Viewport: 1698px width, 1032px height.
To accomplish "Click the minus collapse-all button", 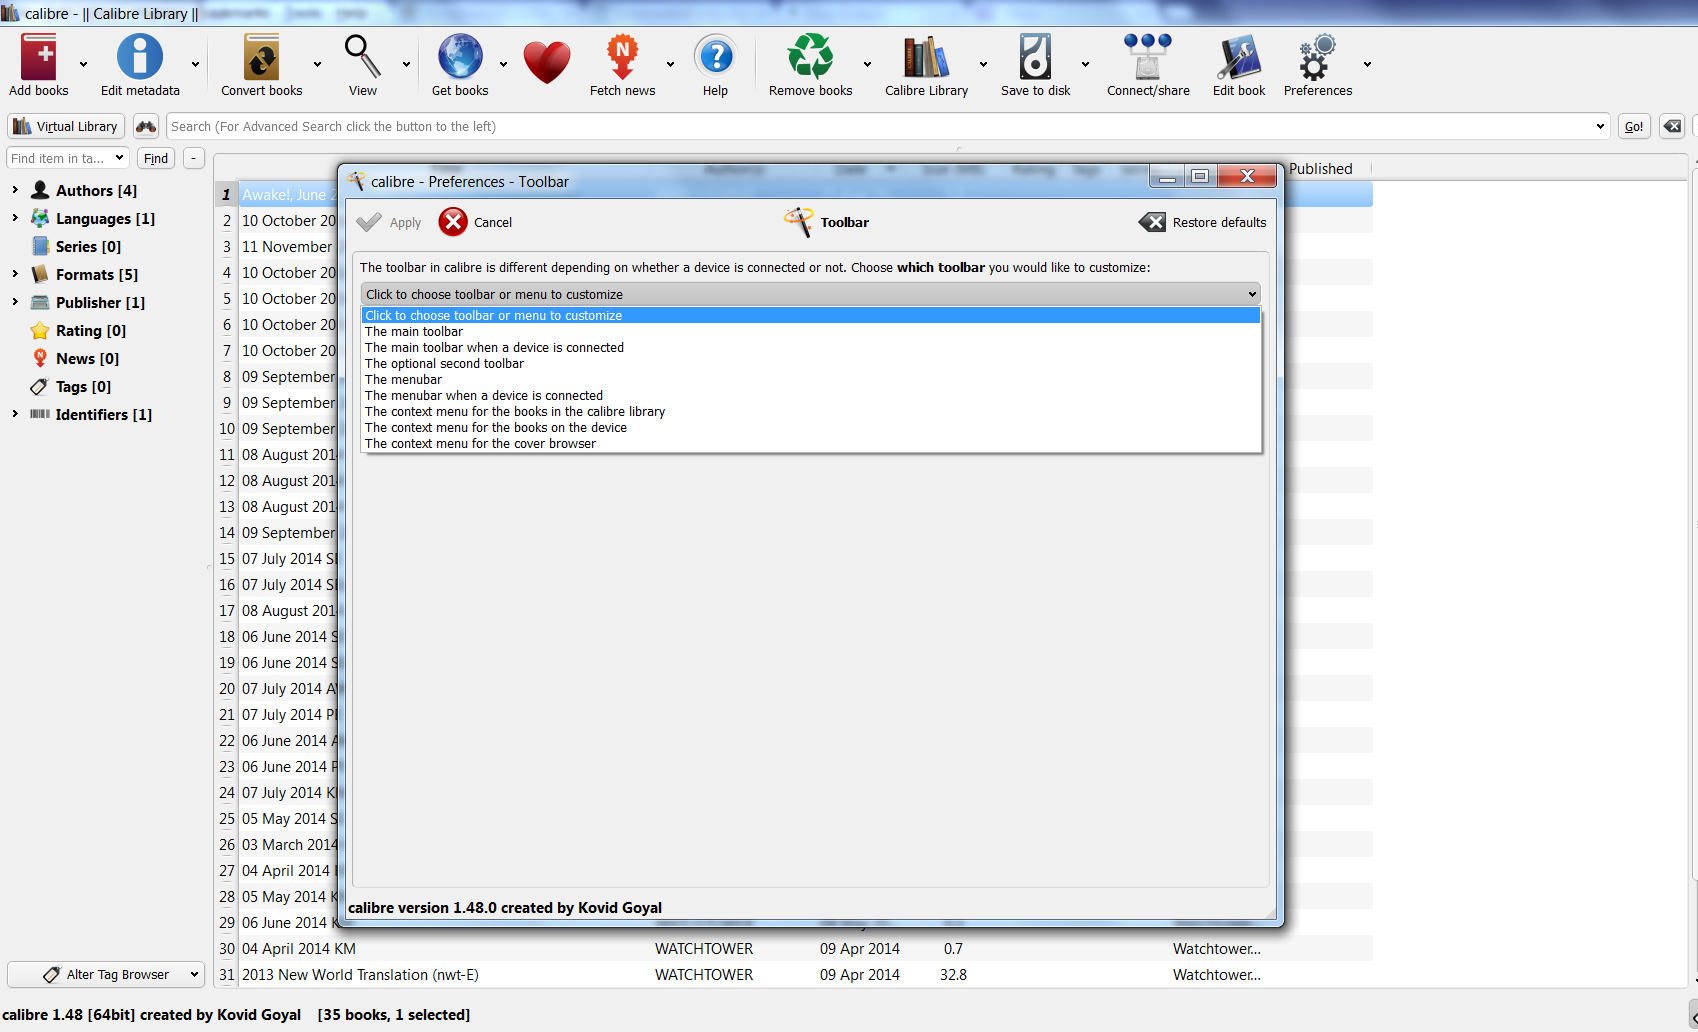I will [x=193, y=158].
